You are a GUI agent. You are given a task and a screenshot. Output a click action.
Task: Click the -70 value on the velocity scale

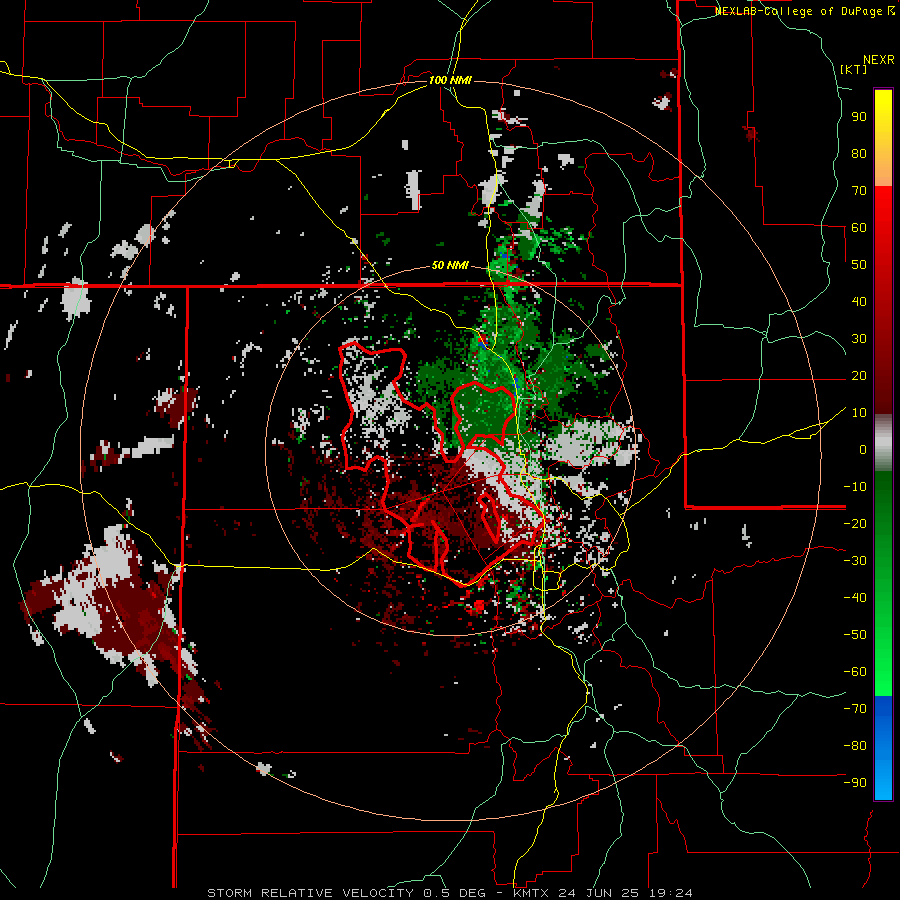(855, 709)
